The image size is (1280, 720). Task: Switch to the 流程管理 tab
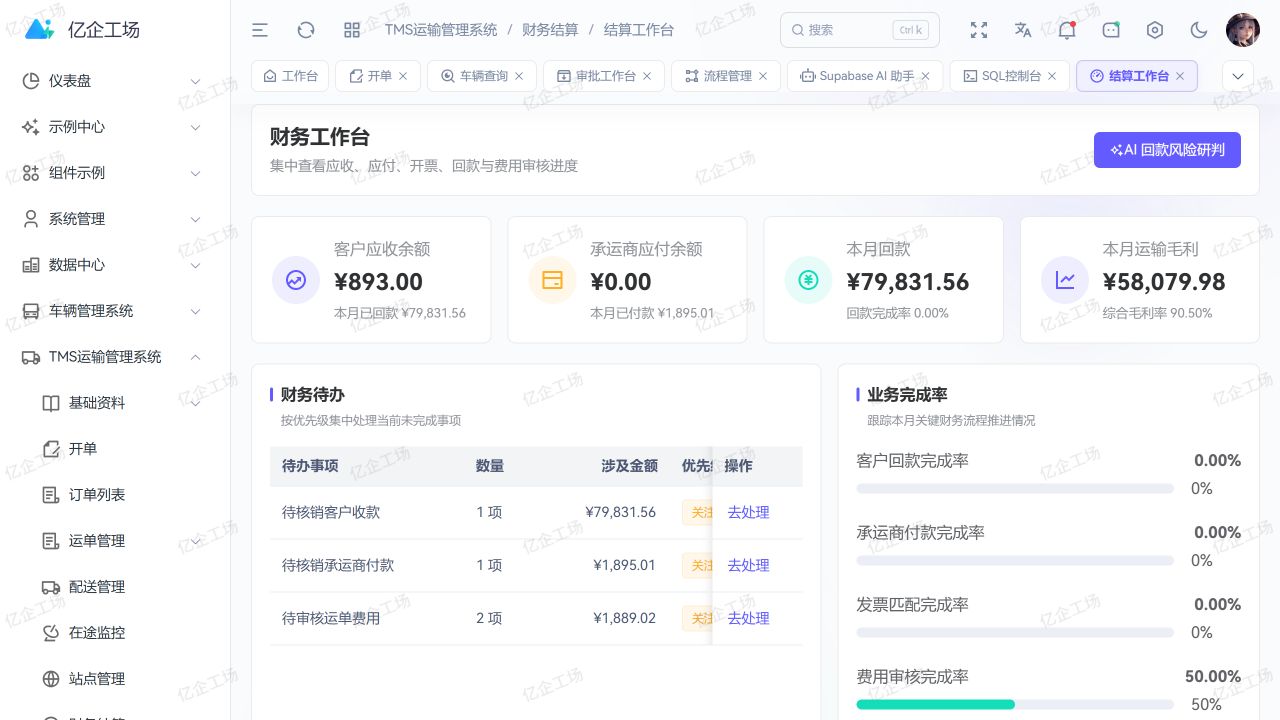(x=726, y=76)
